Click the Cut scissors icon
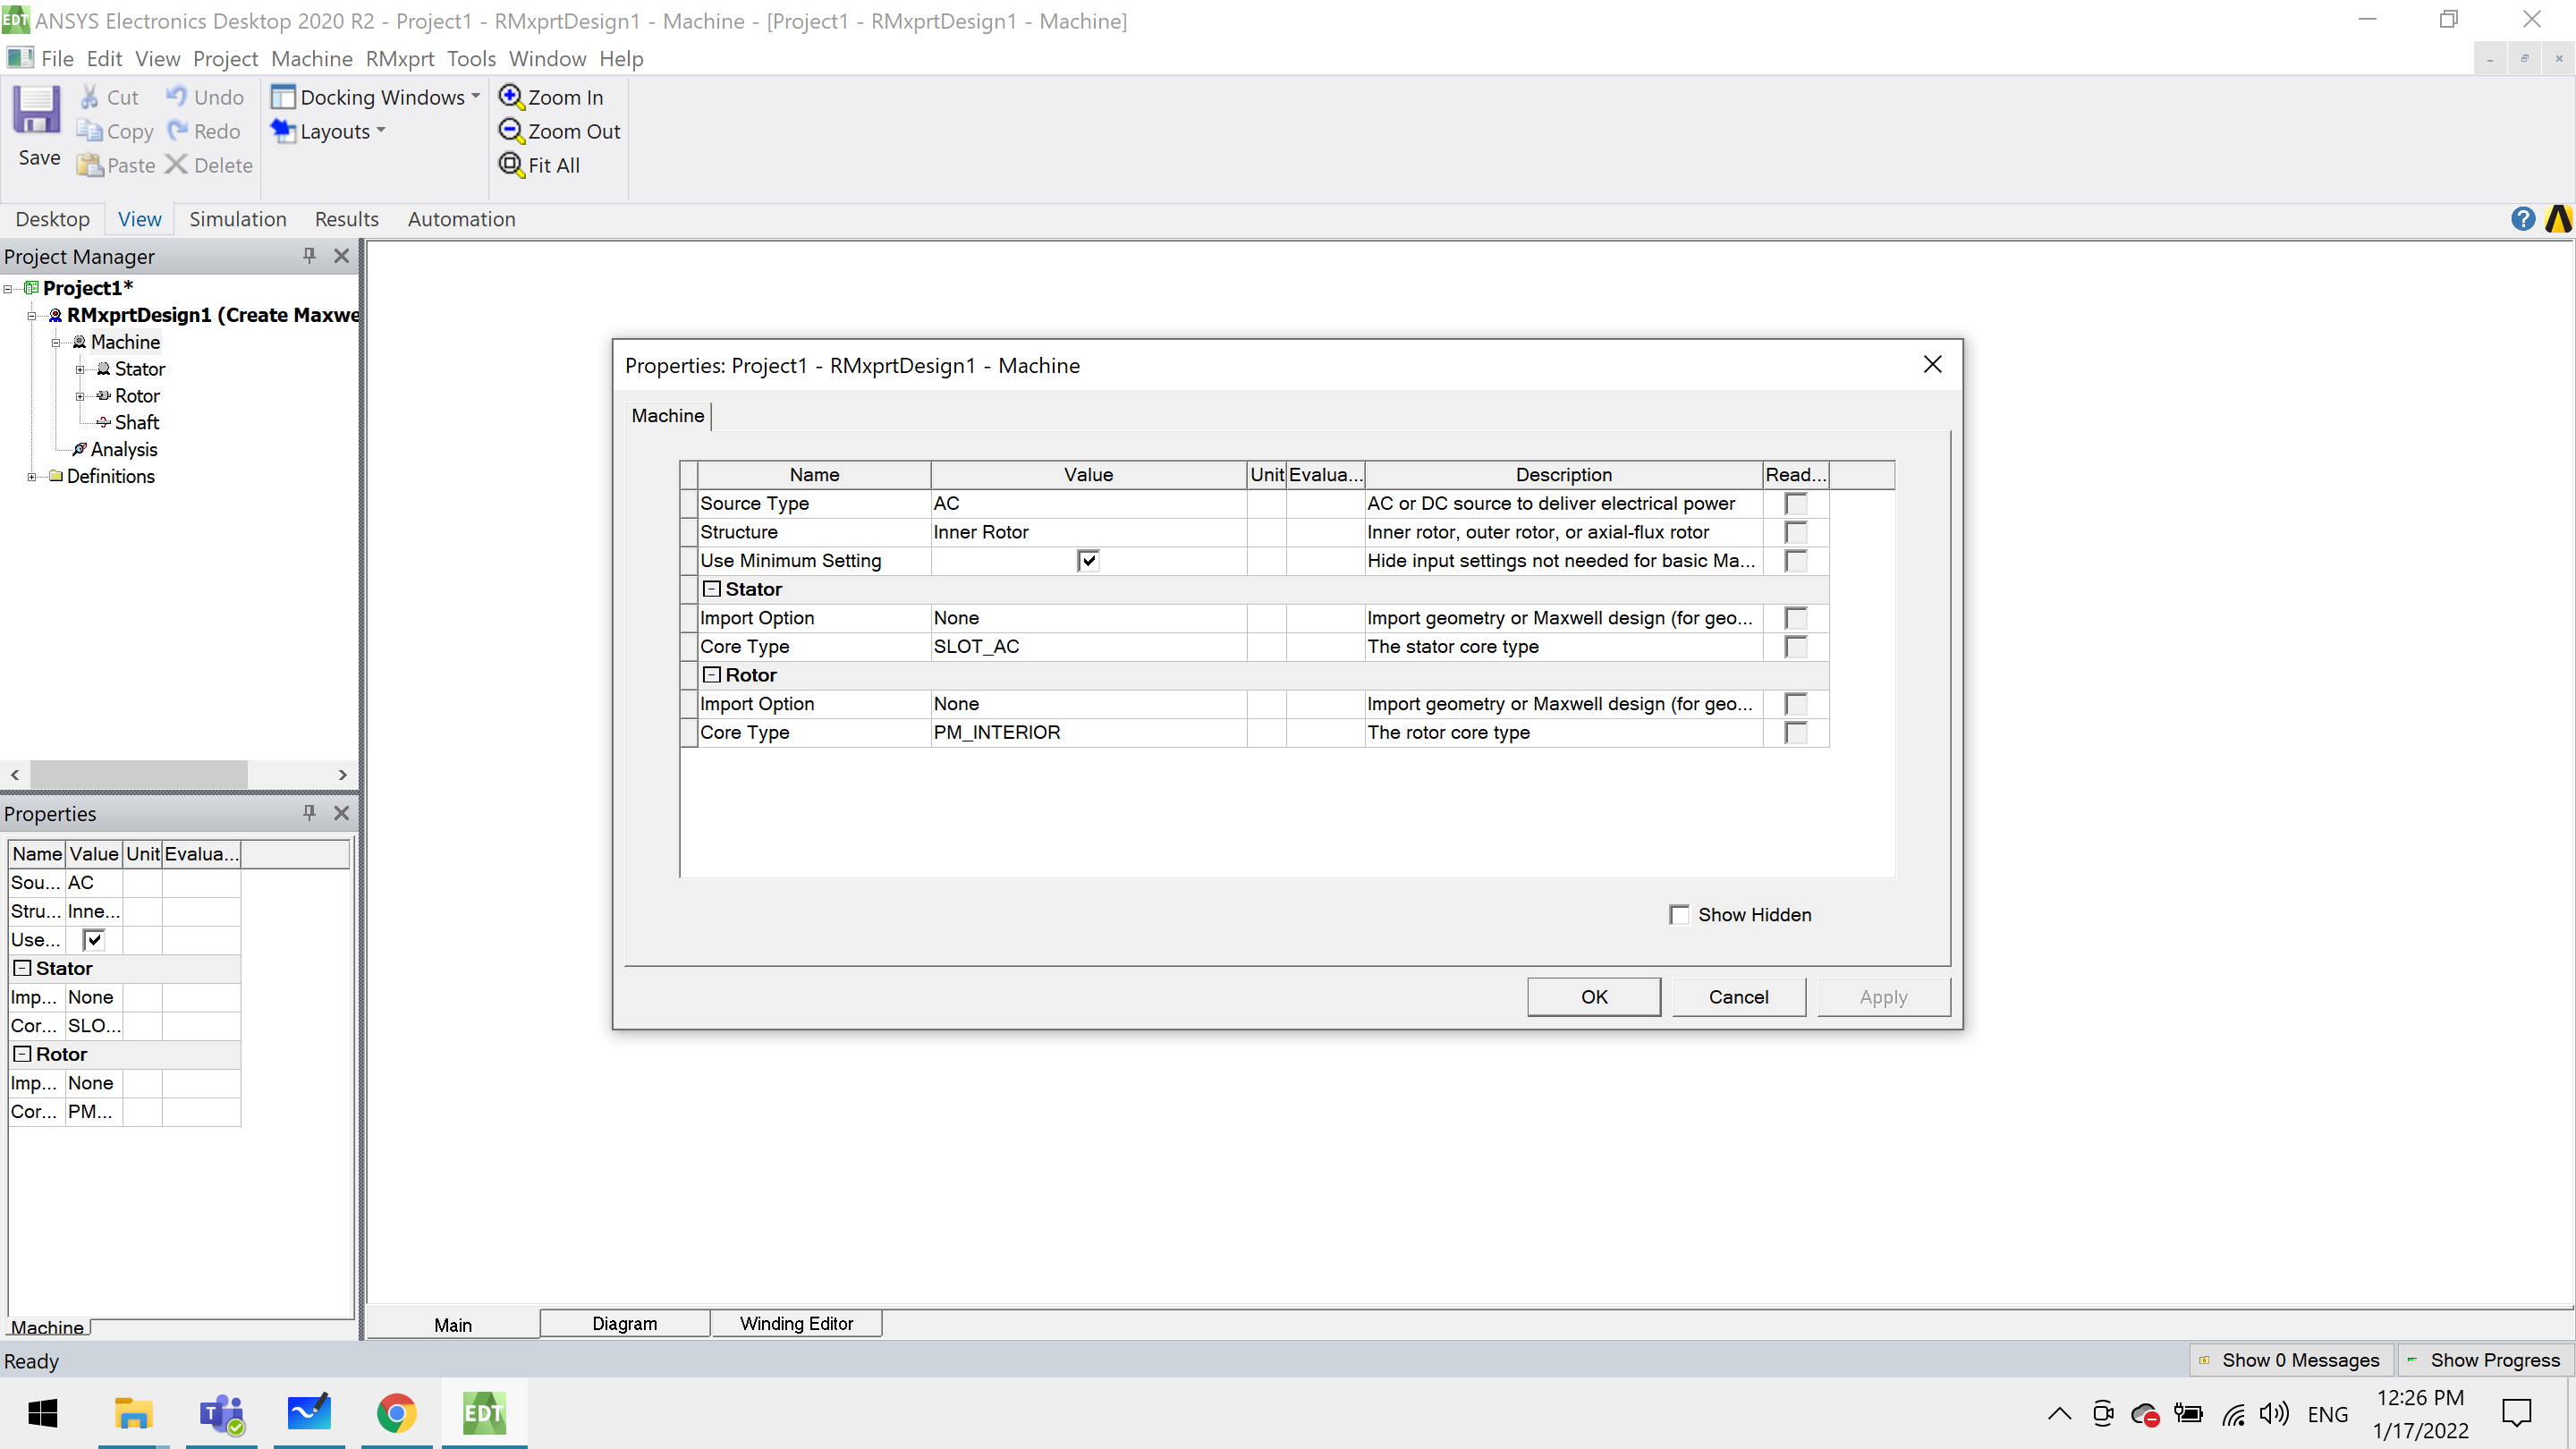This screenshot has height=1449, width=2576. coord(89,97)
